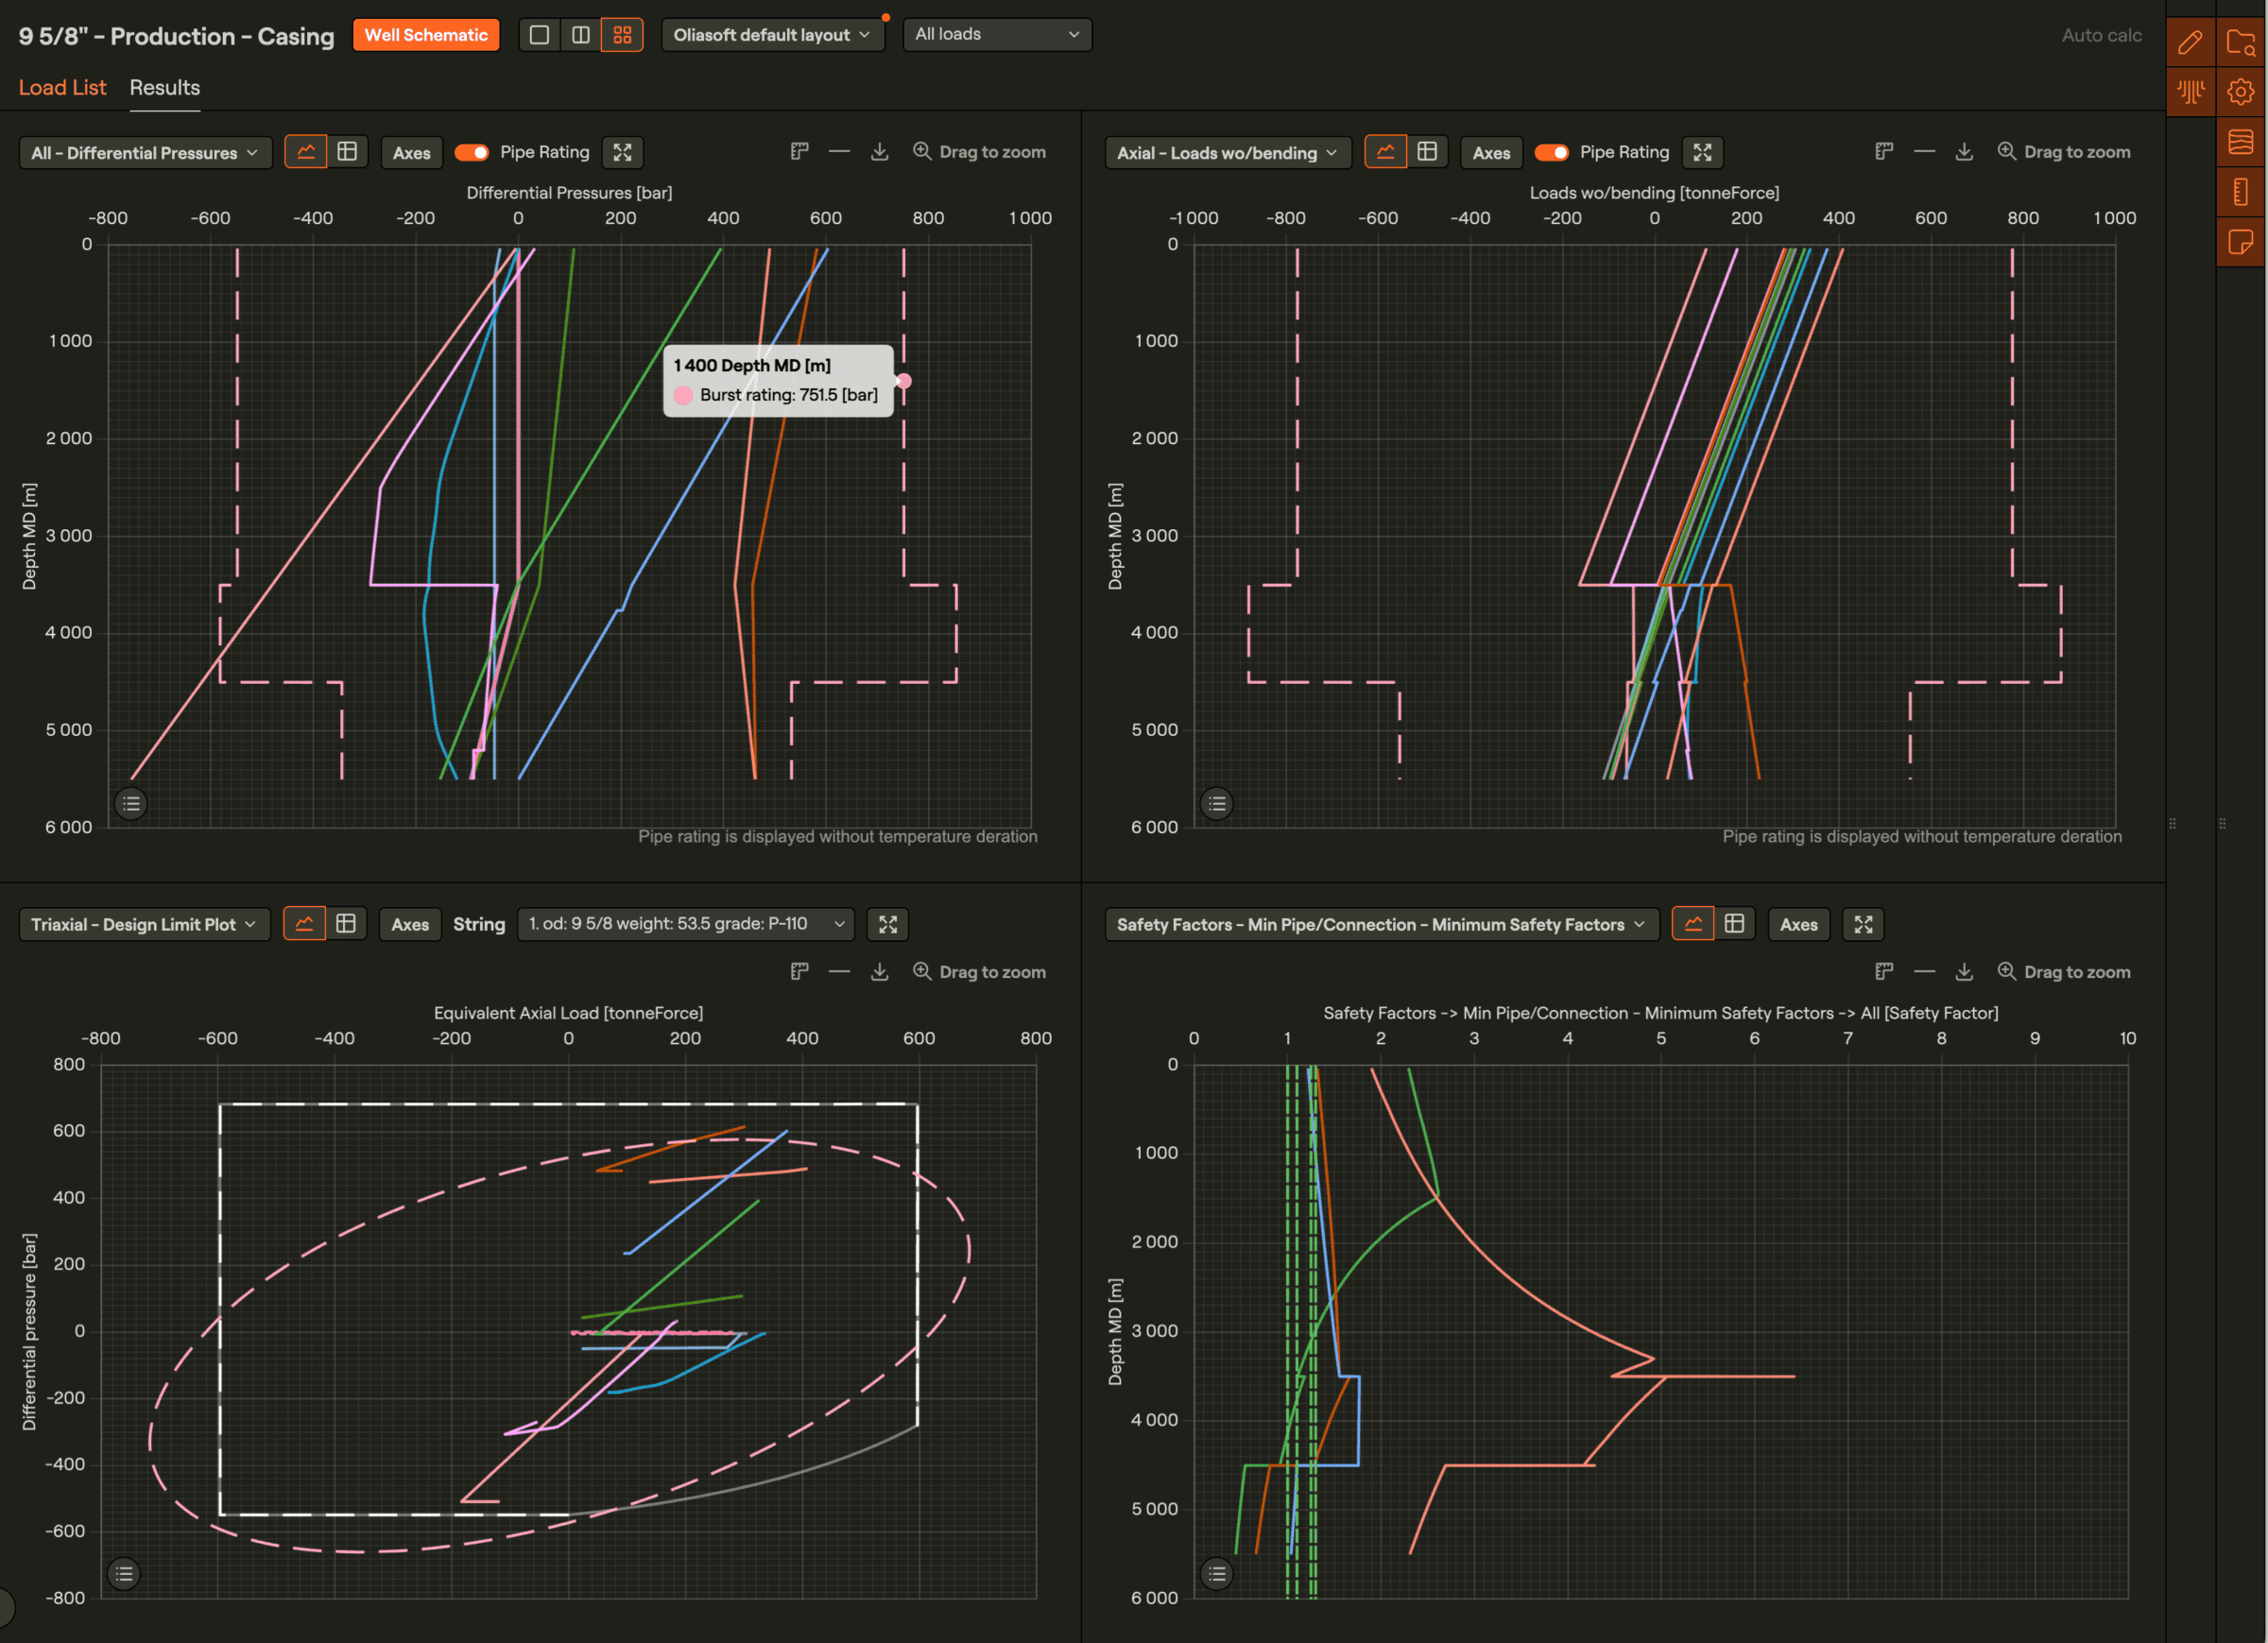The image size is (2268, 1643).
Task: Open Triaxial - Design Limit Plot selector
Action: coord(144,924)
